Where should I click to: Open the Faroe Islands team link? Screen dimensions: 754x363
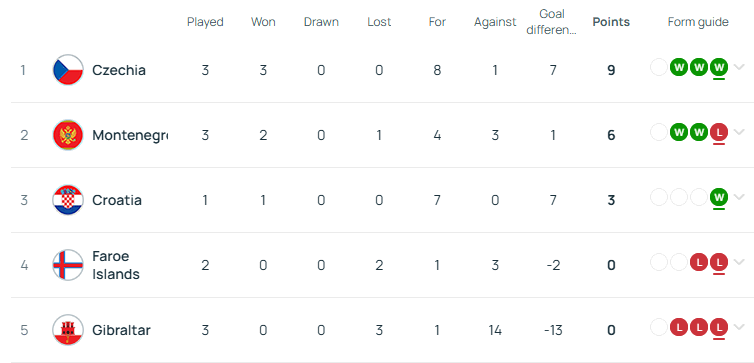116,265
